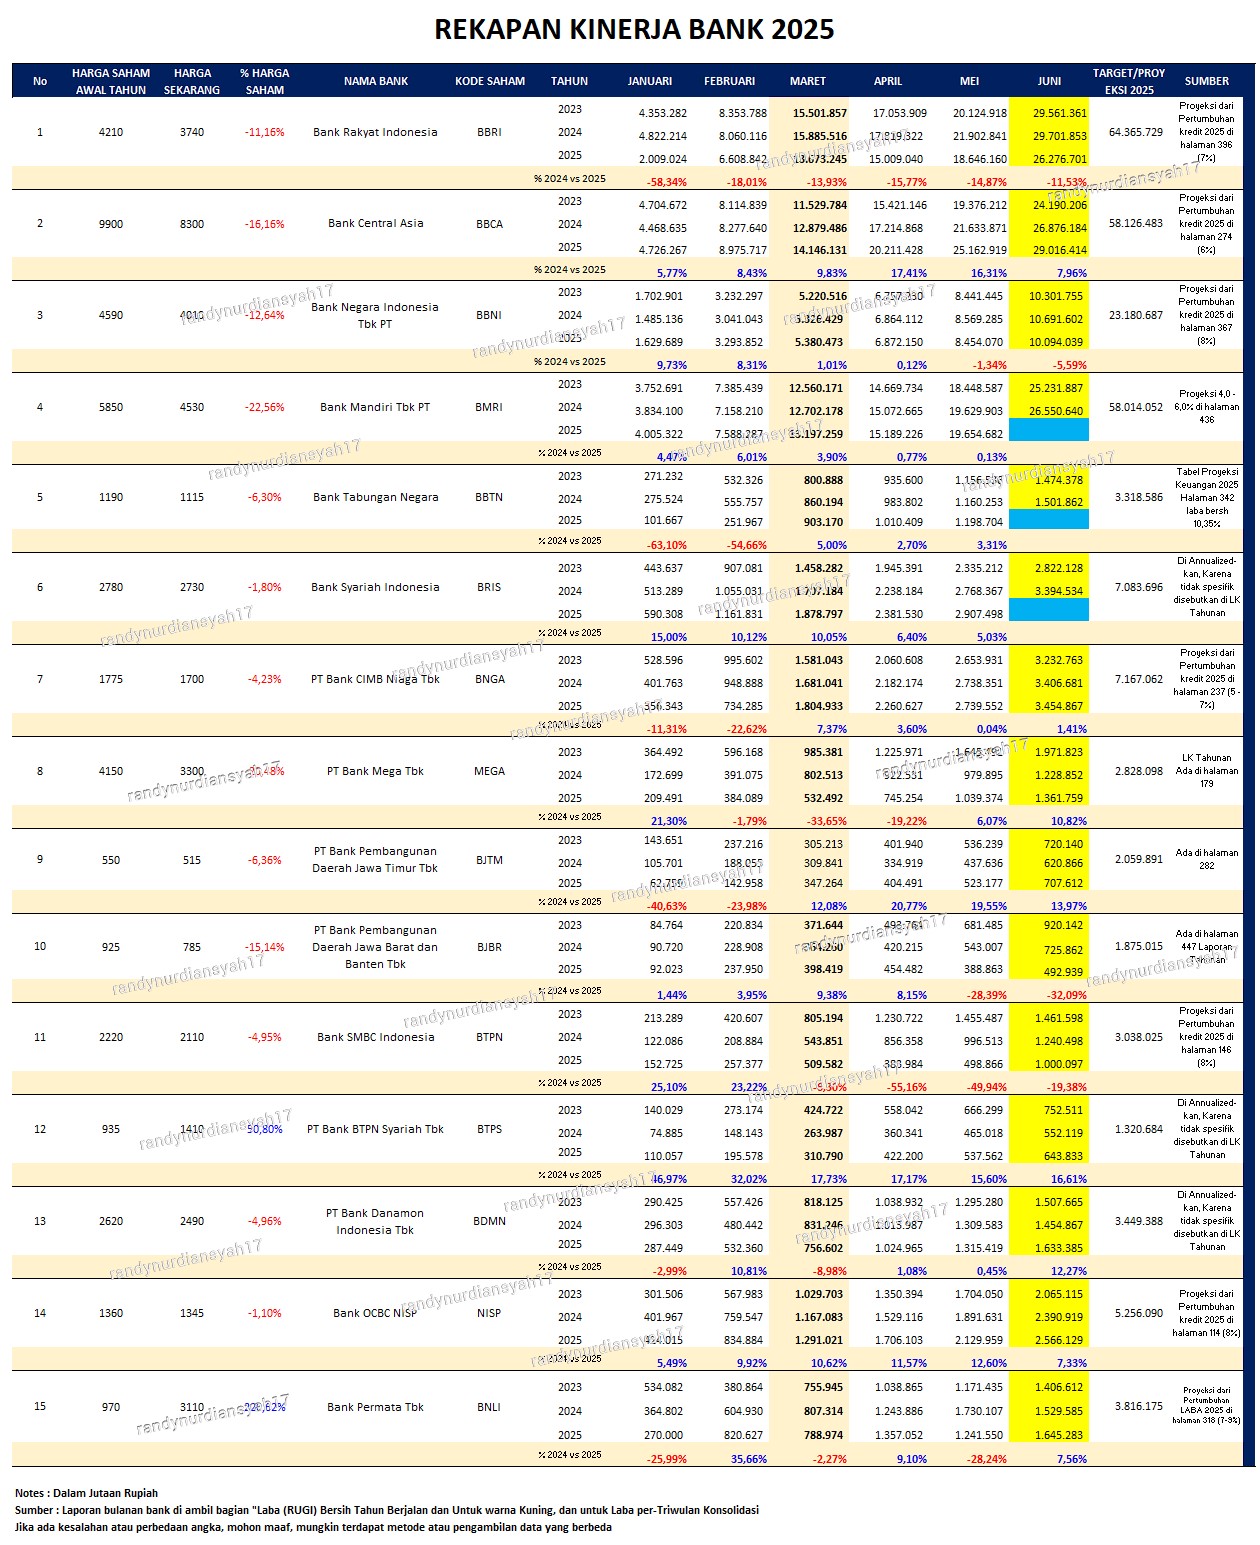Viewport: 1260px width, 1545px height.
Task: Click the BRIS target value "7.083.696"
Action: point(1139,587)
